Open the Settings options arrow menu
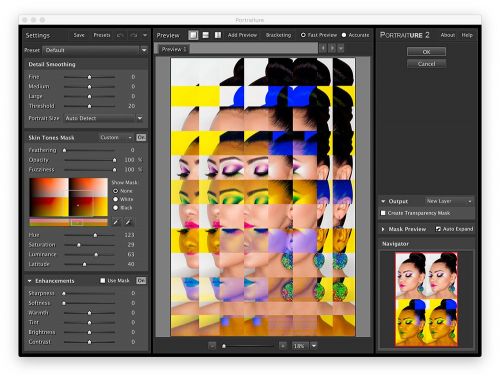 145,35
